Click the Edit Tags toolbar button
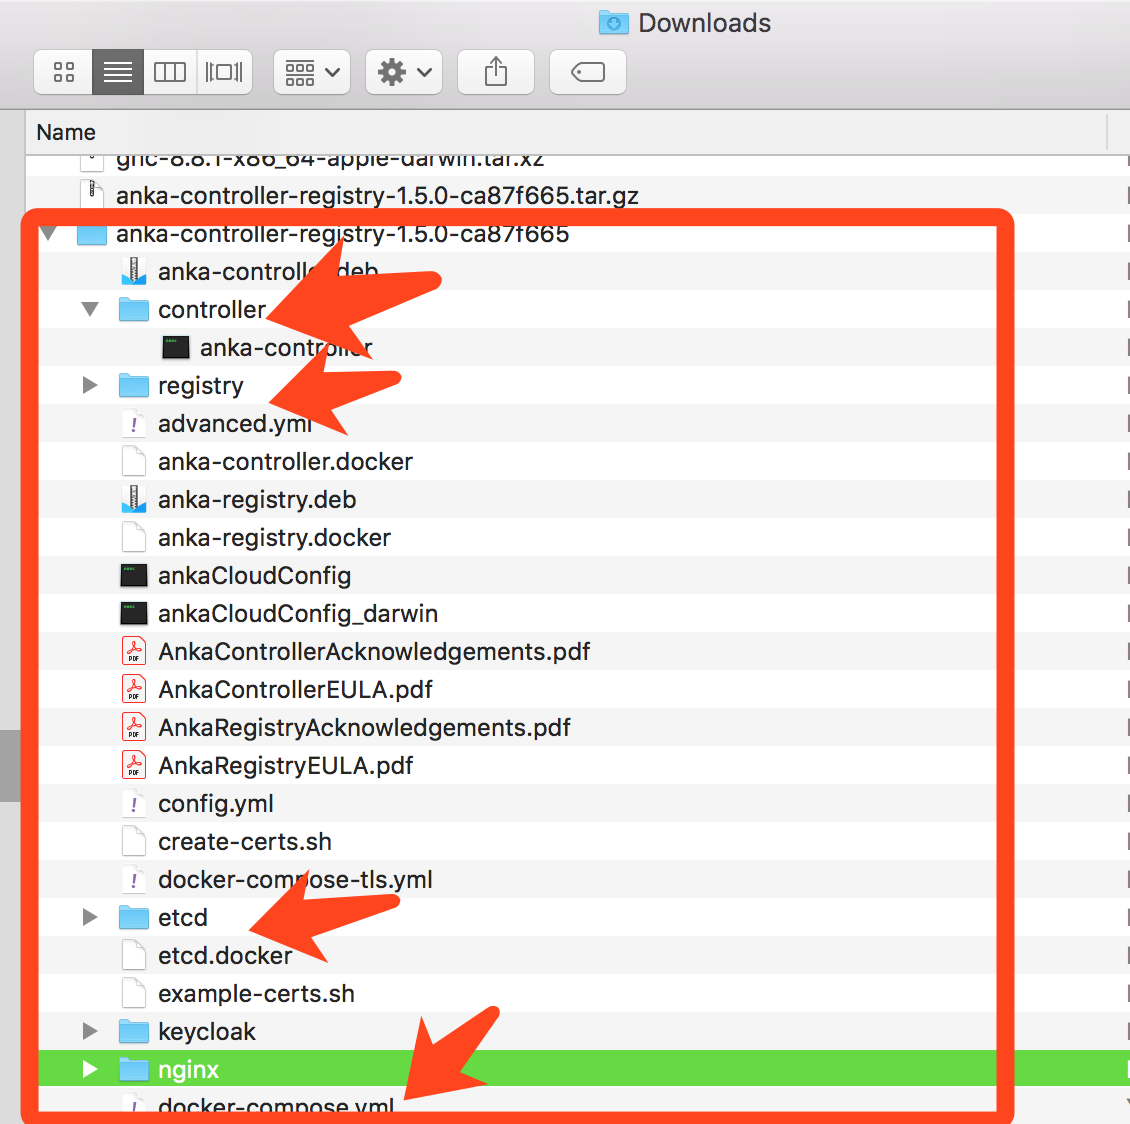Screen dimensions: 1130x1124 pyautogui.click(x=587, y=72)
